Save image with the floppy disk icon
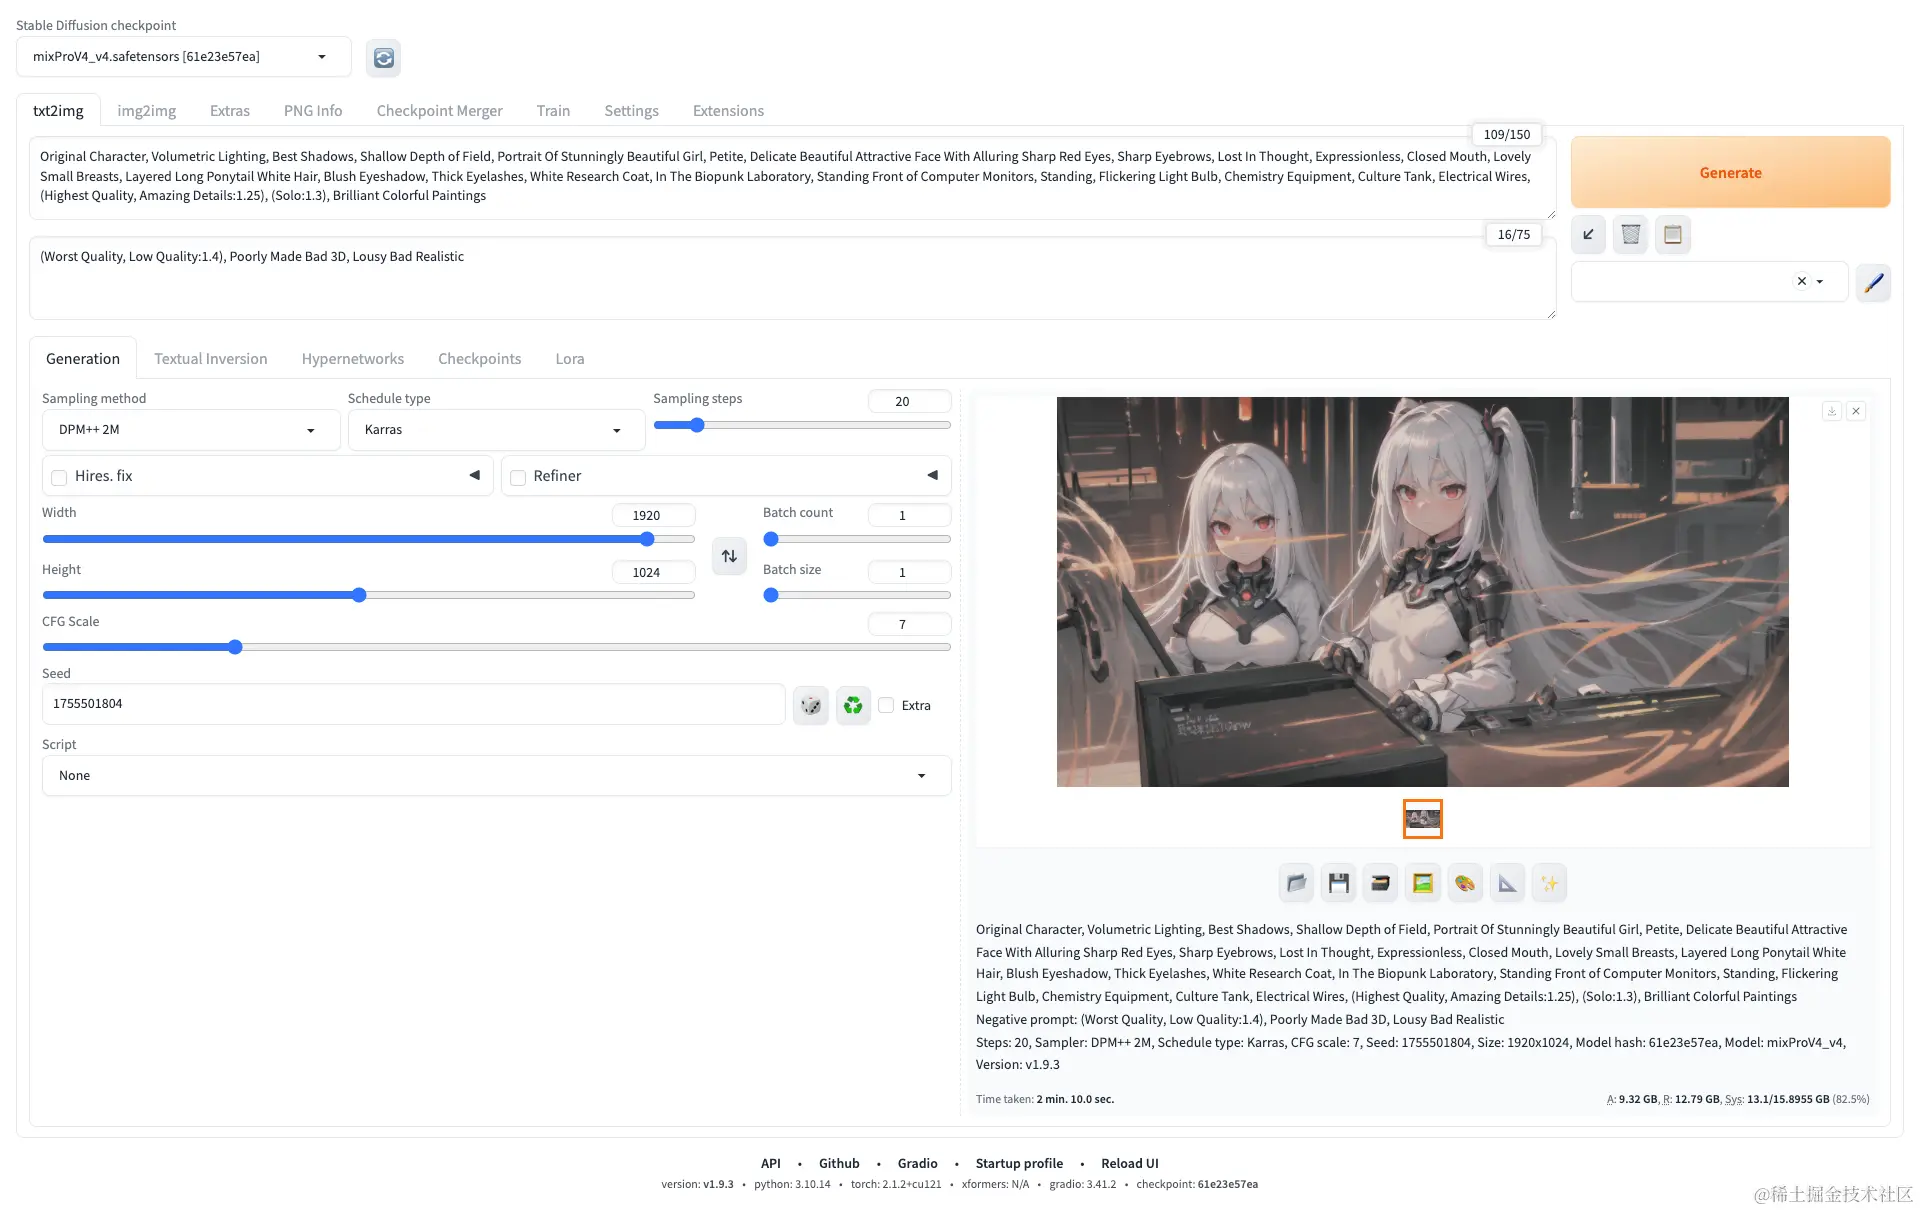This screenshot has width=1920, height=1211. [1338, 883]
